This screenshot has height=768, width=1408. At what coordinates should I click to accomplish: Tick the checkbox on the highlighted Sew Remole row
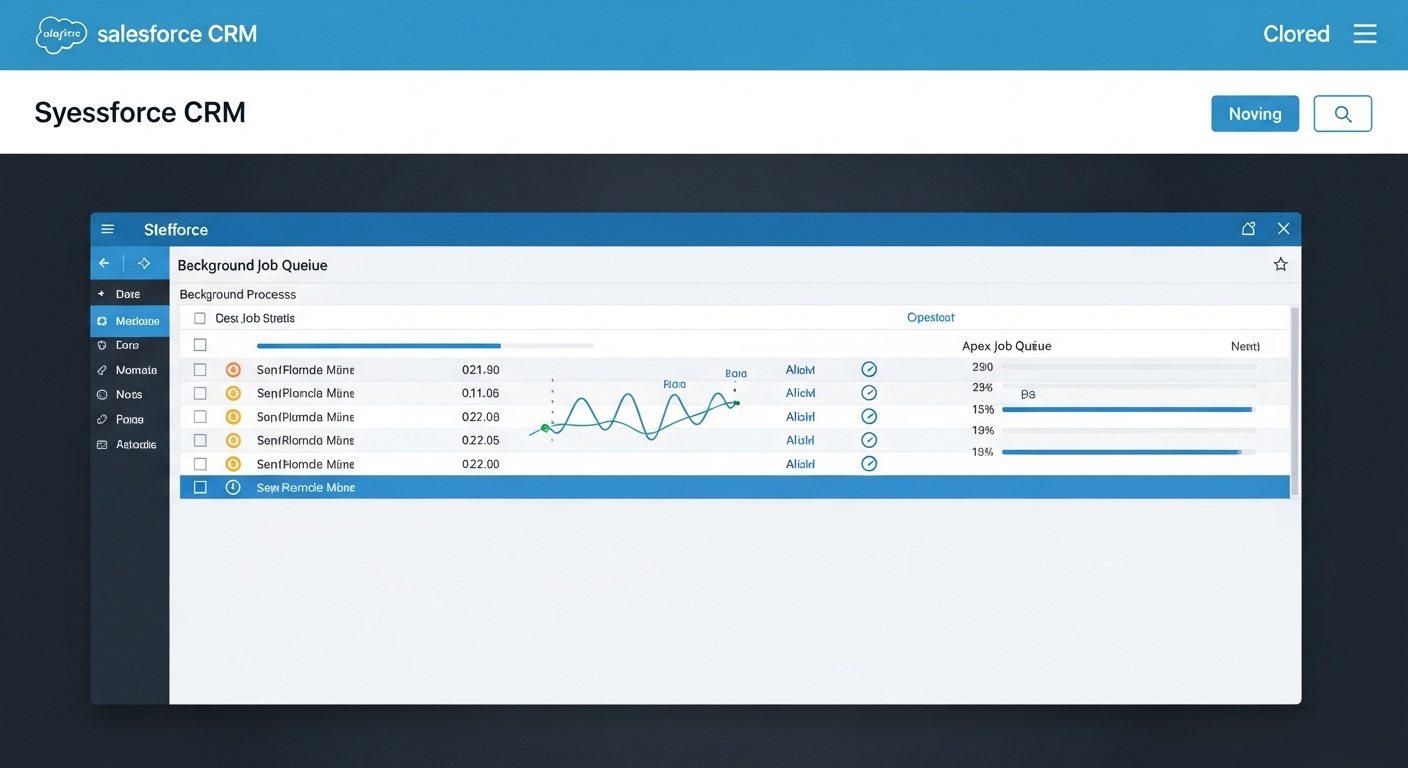coord(199,487)
